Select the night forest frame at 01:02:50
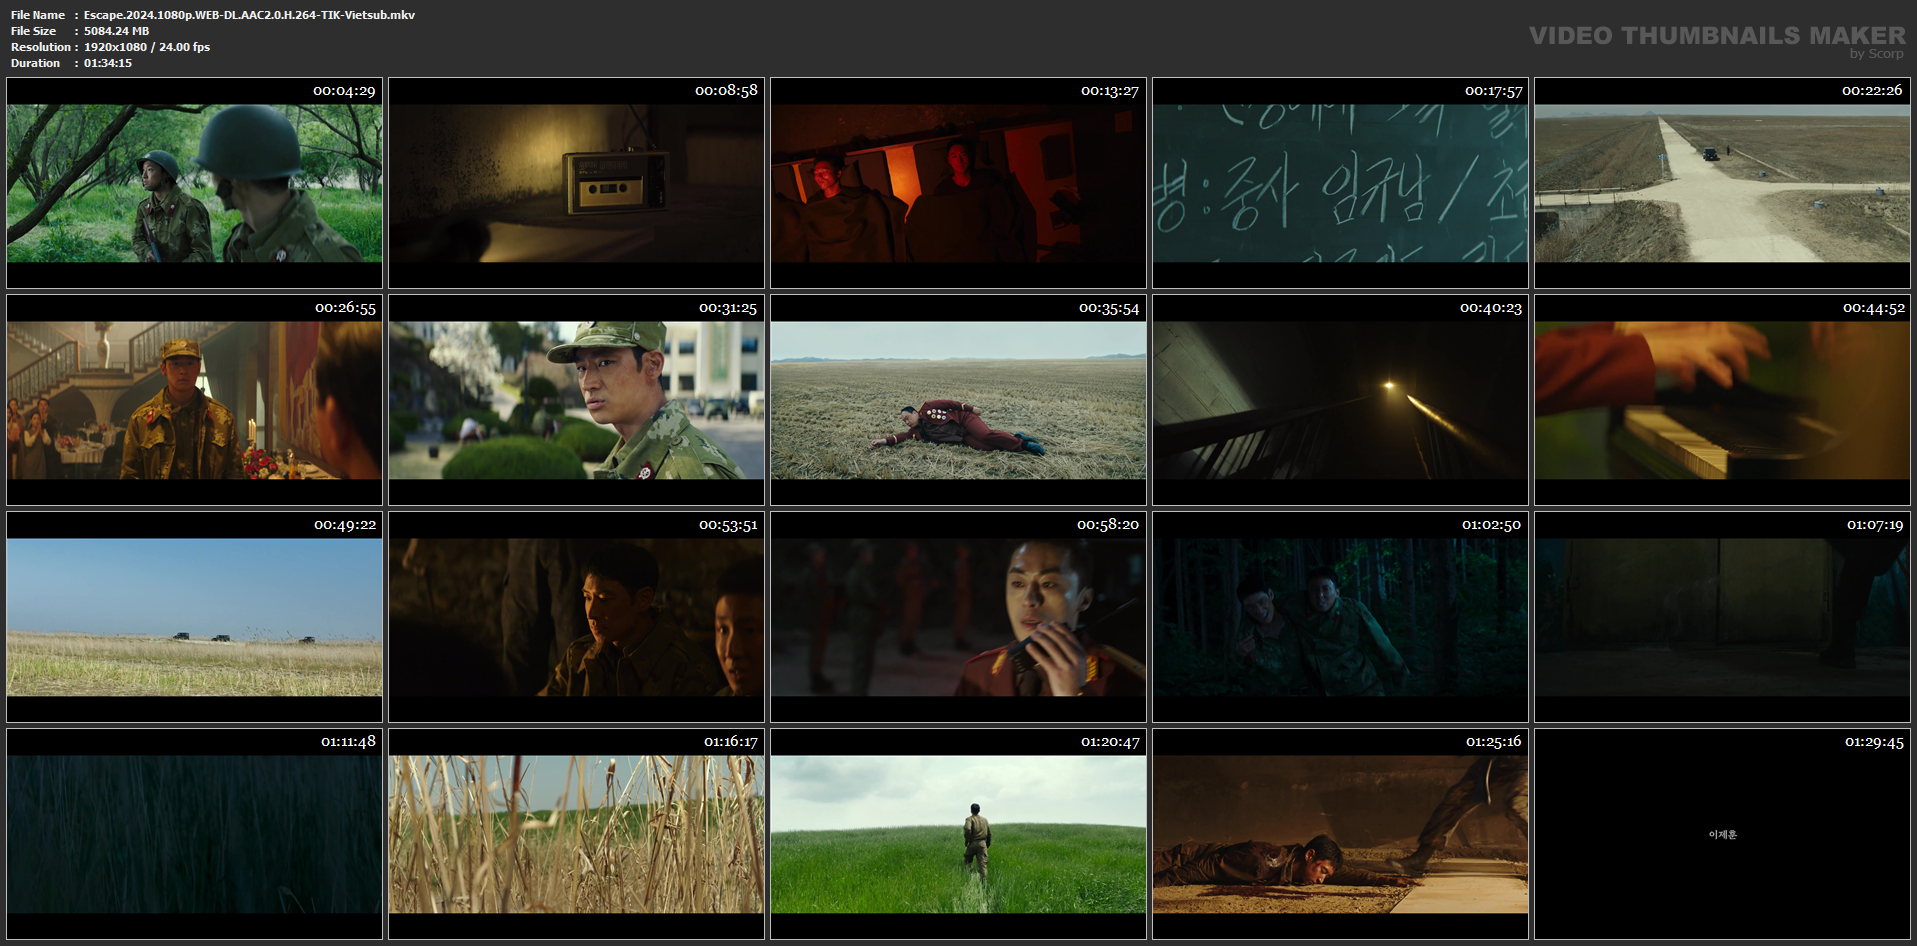Viewport: 1917px width, 946px height. point(1340,617)
